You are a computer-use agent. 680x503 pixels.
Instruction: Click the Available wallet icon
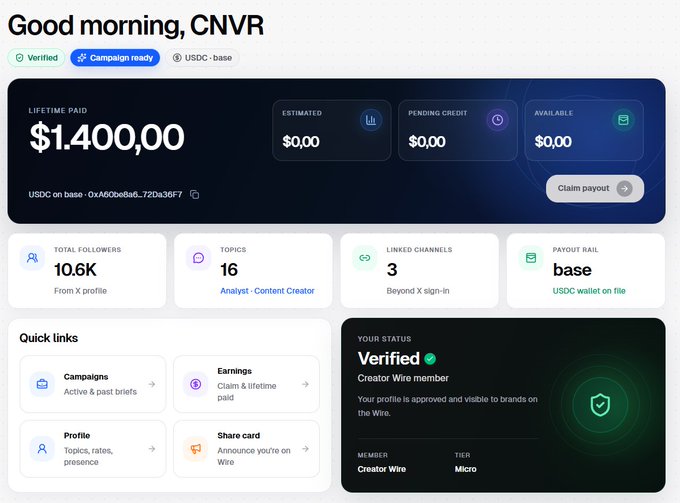point(623,120)
